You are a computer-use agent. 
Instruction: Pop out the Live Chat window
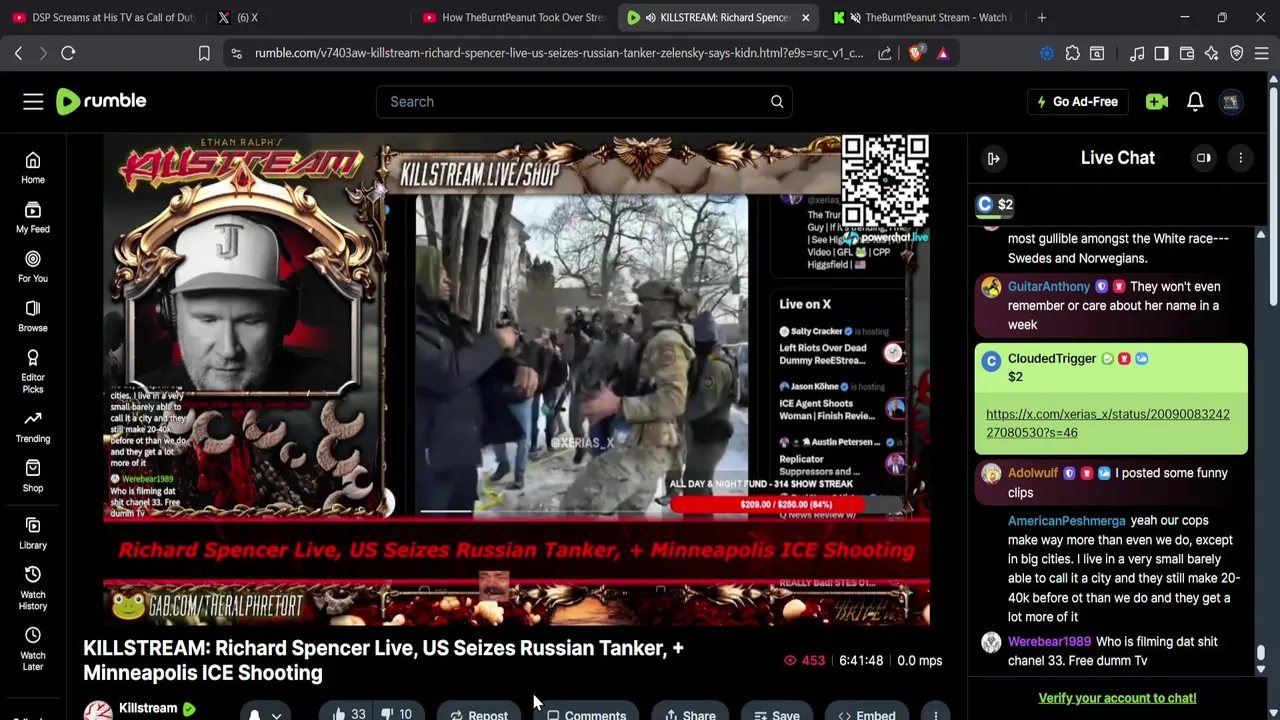(x=1204, y=158)
